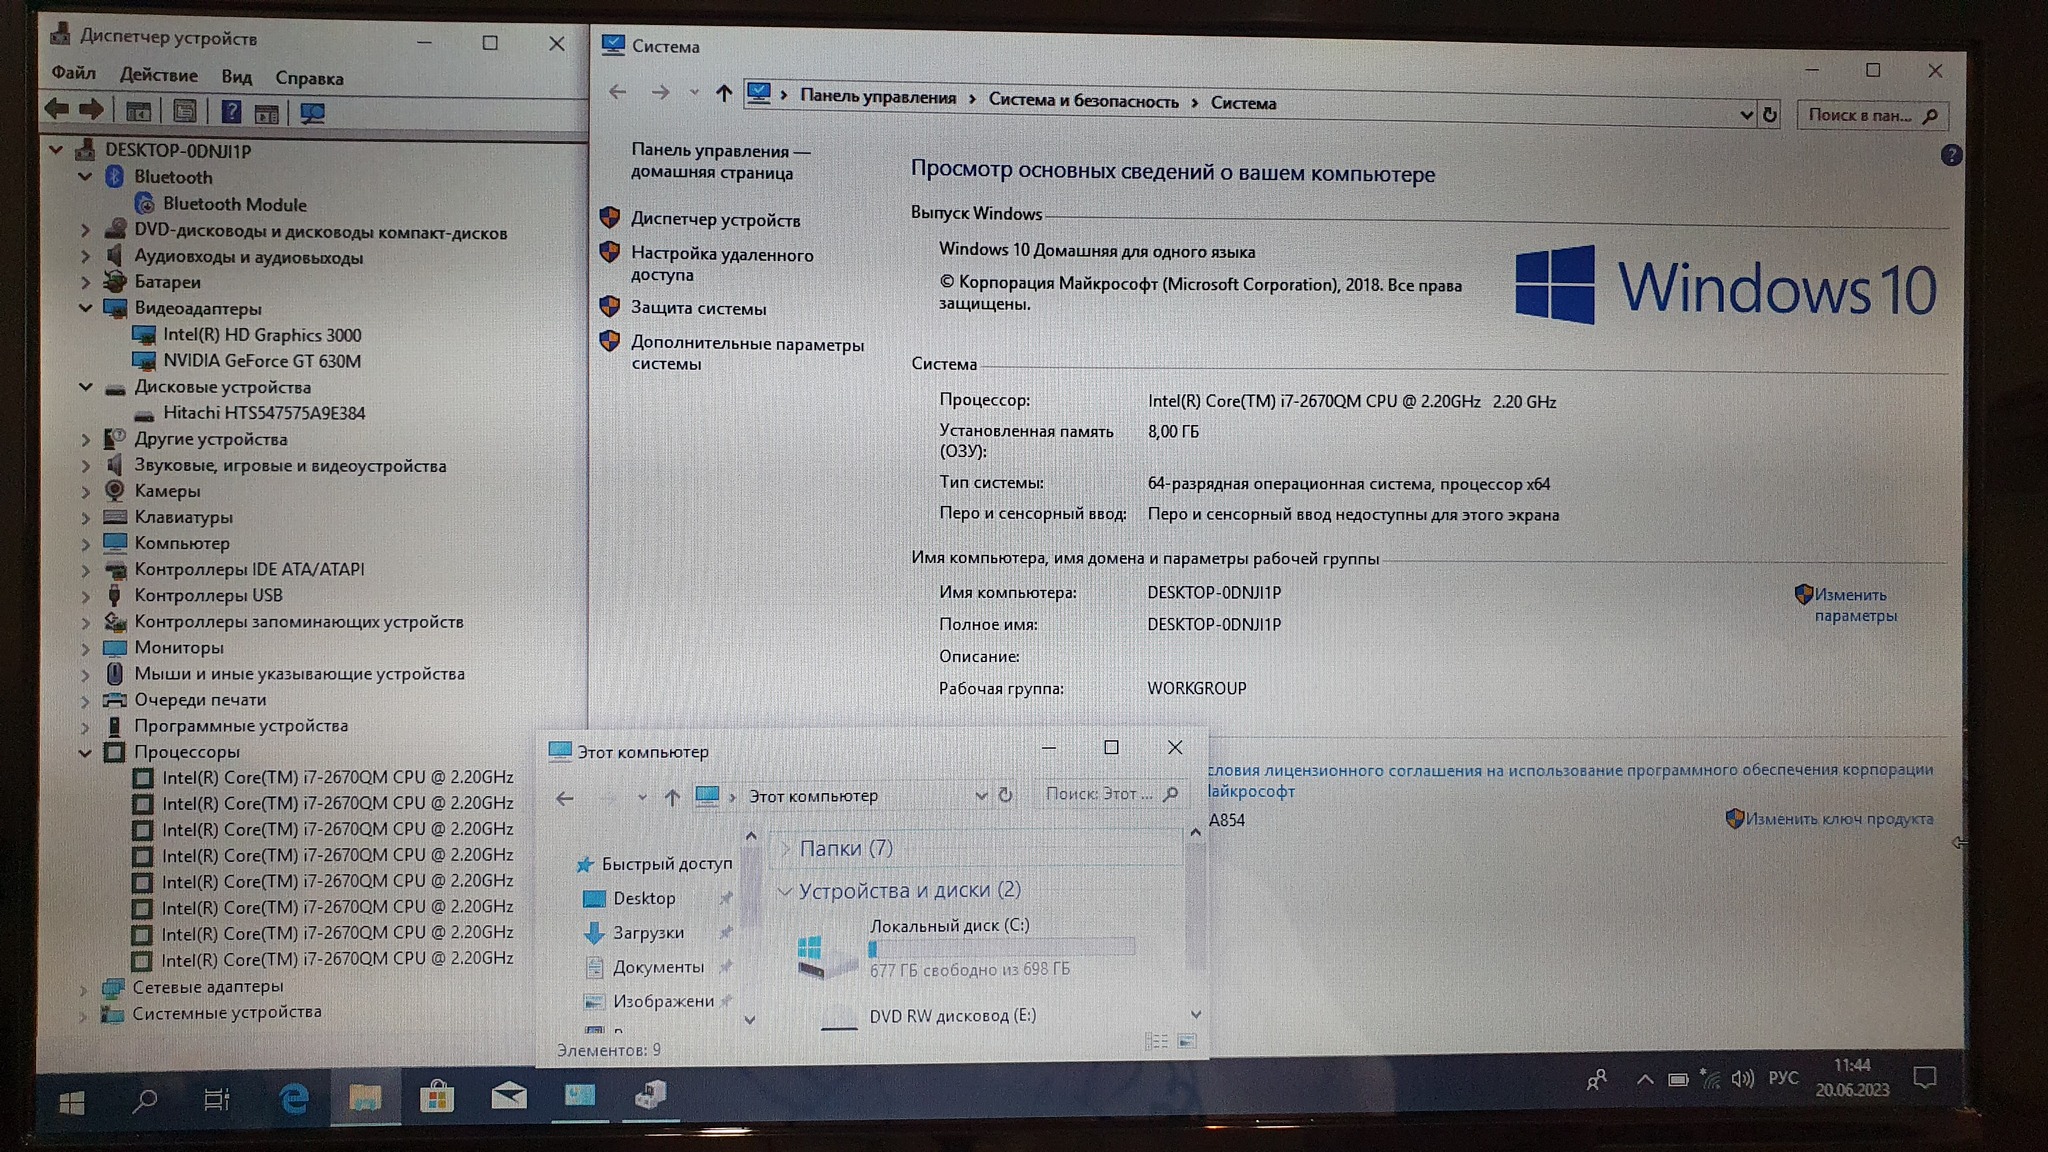Click the help question mark in System window
The height and width of the screenshot is (1152, 2048).
[x=1950, y=155]
